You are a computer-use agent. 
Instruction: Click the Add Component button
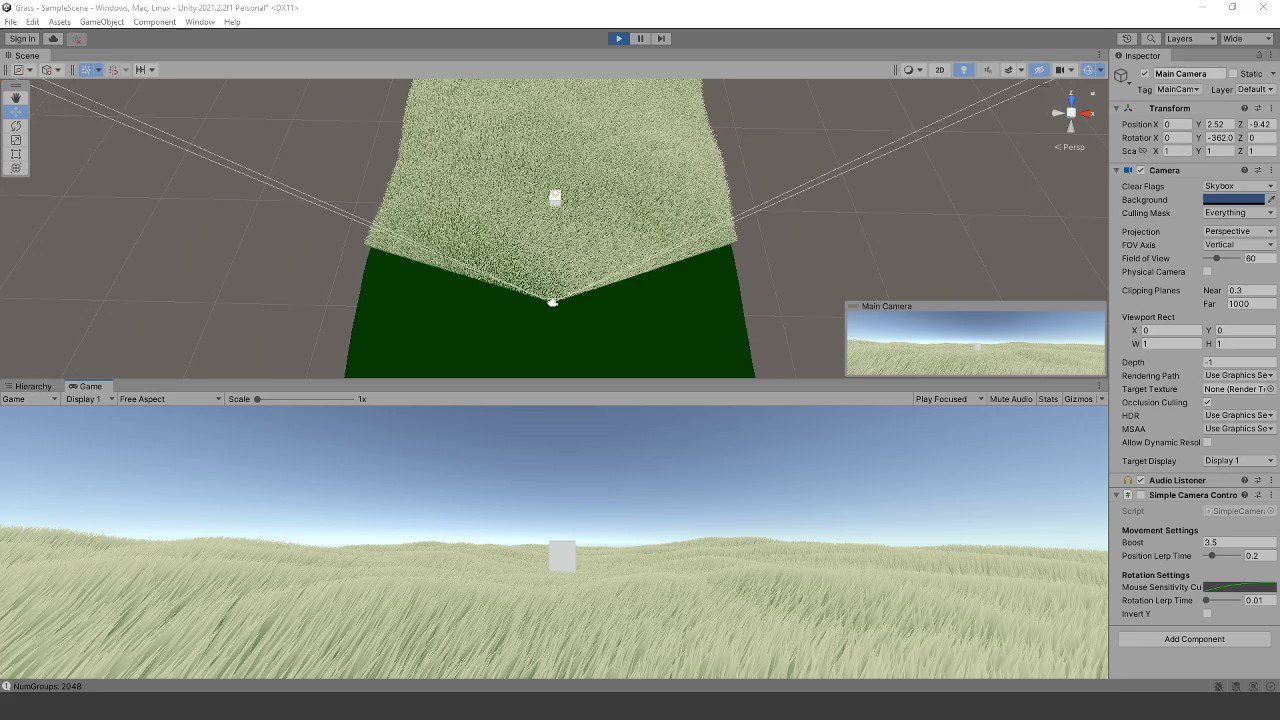pyautogui.click(x=1194, y=638)
